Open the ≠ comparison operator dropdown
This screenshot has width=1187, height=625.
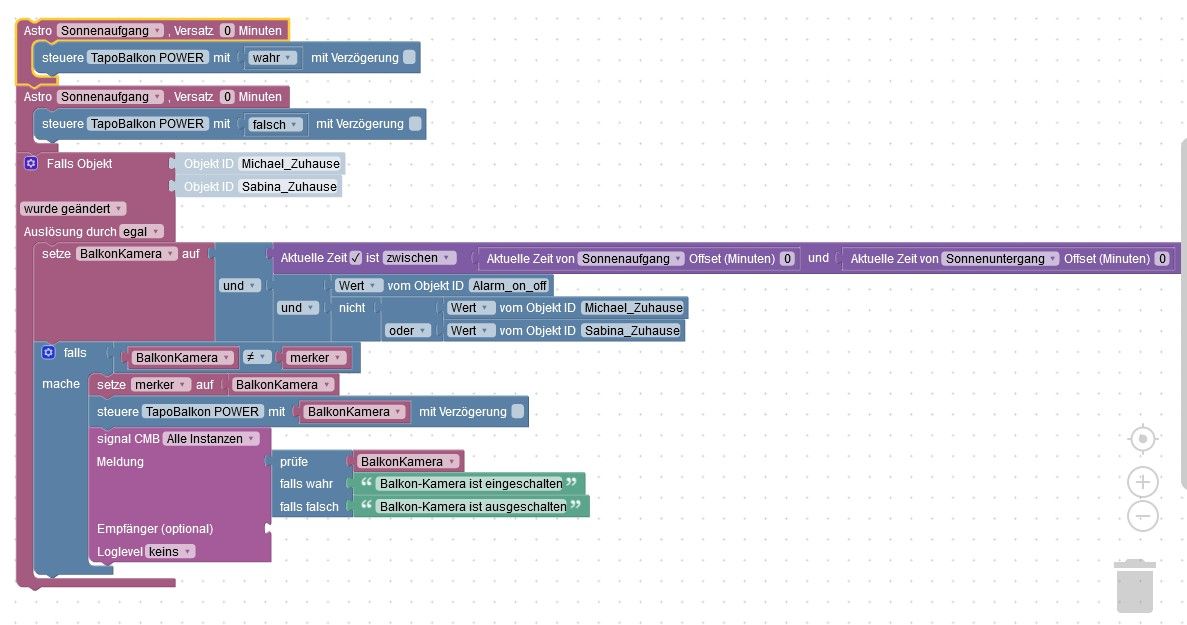pos(257,357)
